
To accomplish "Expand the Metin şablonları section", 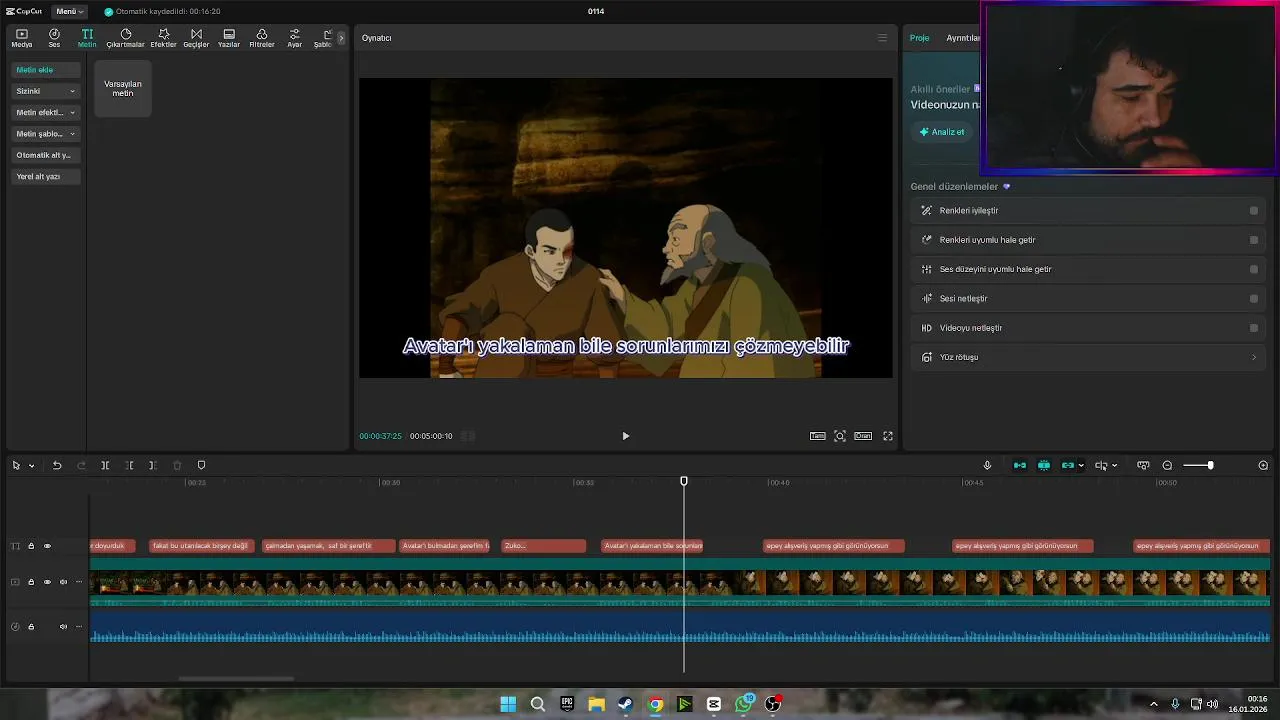I will click(x=46, y=133).
